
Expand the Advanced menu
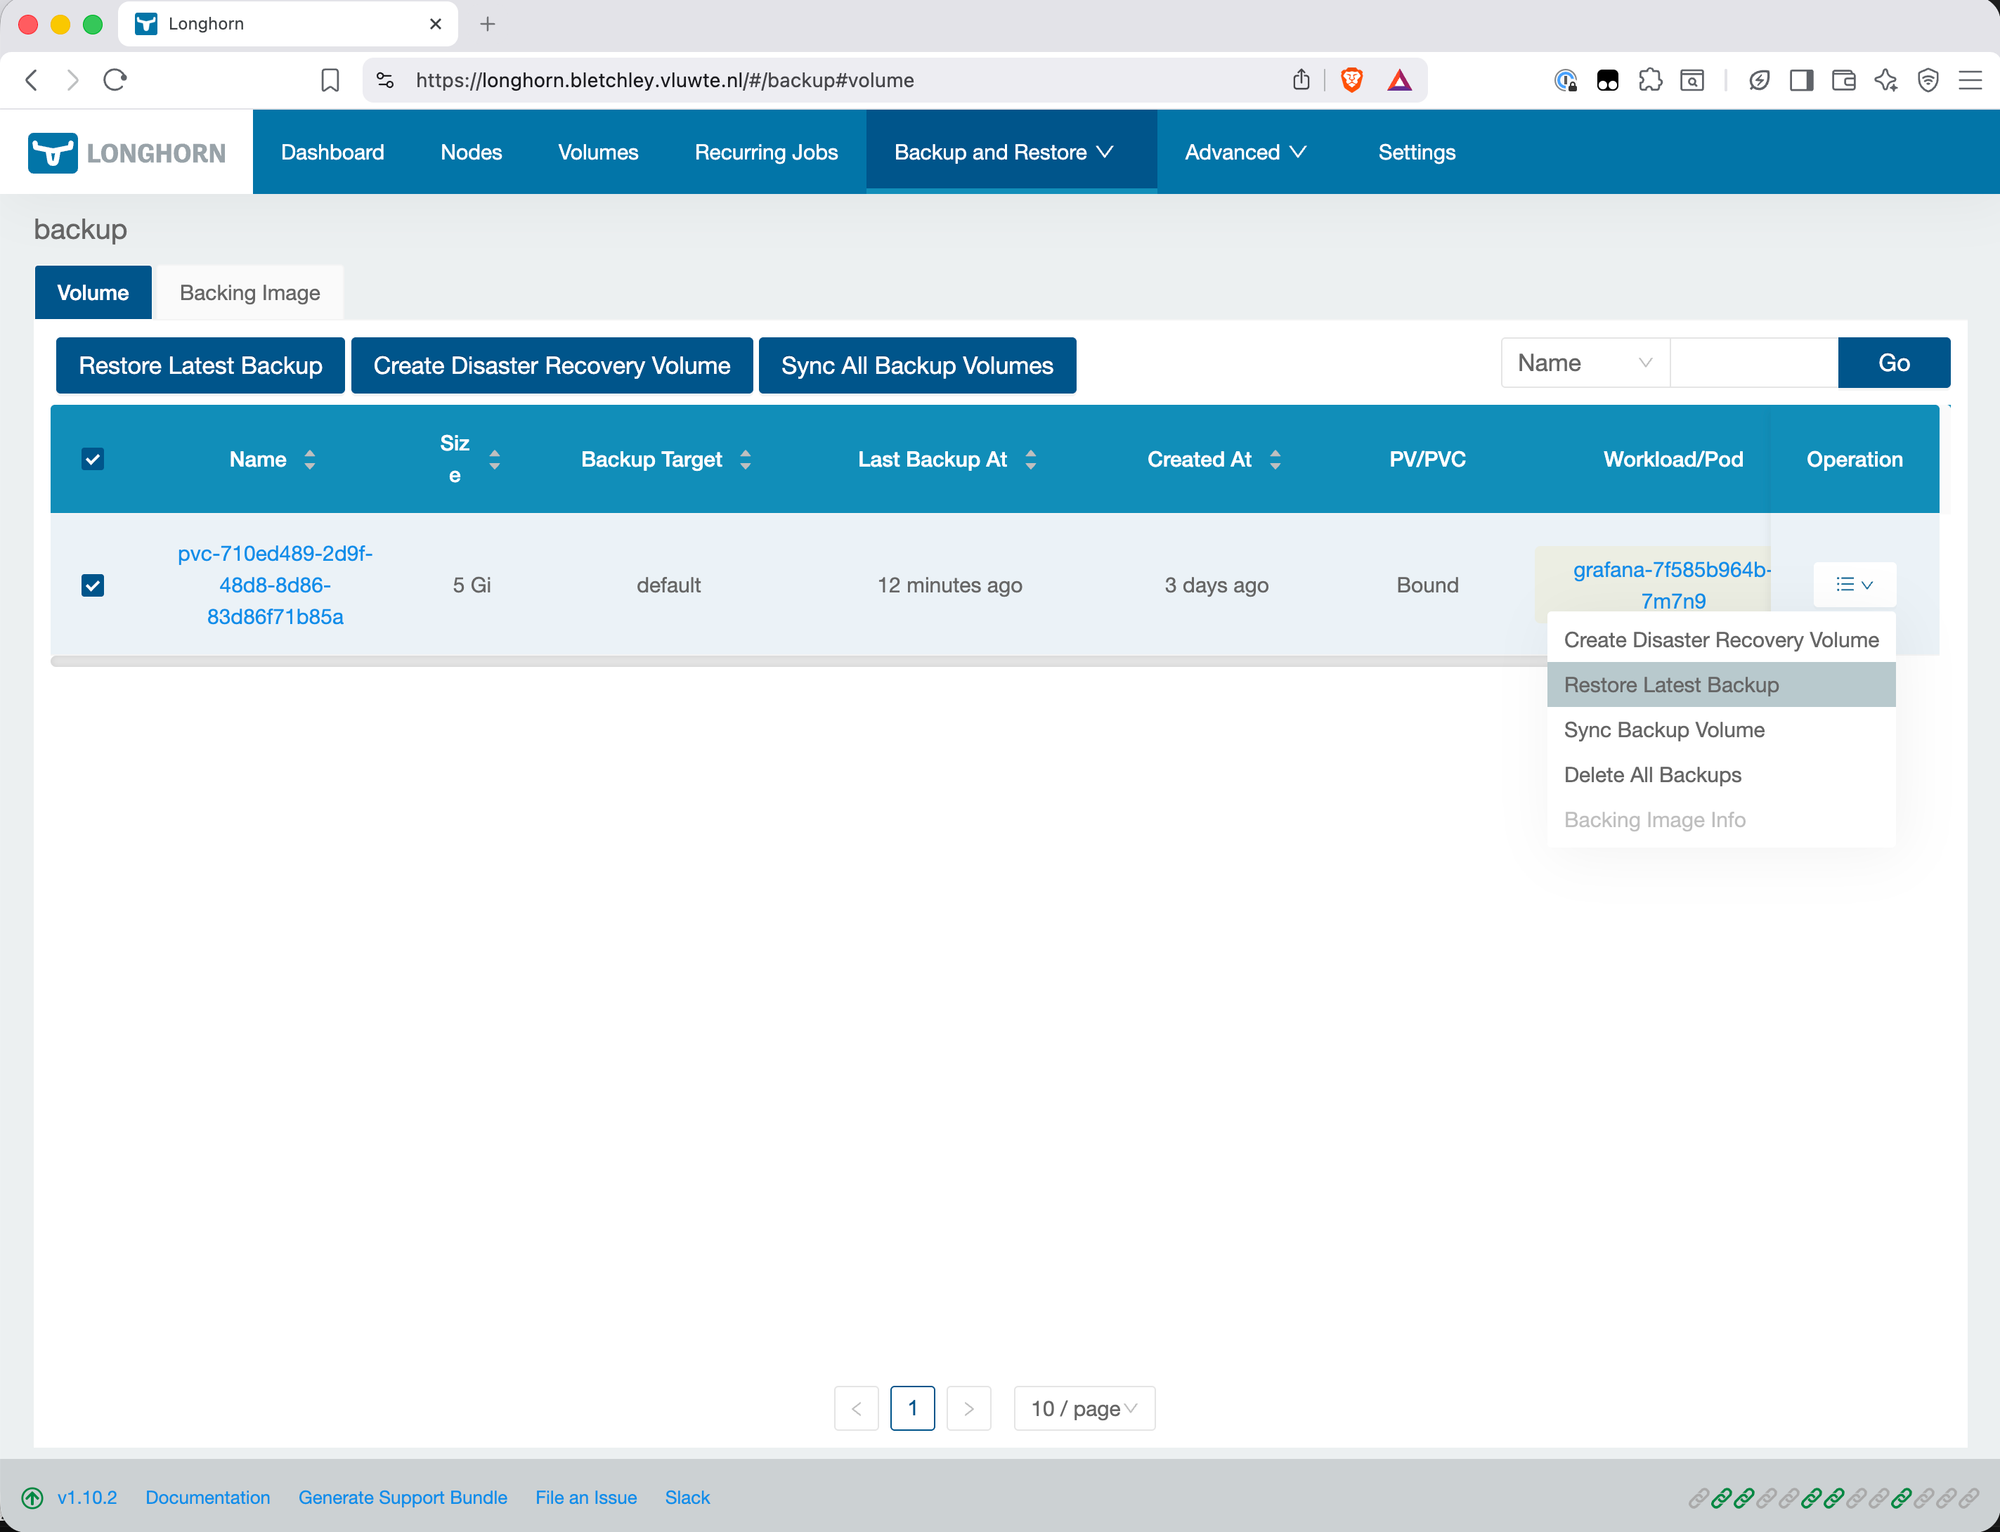tap(1245, 152)
